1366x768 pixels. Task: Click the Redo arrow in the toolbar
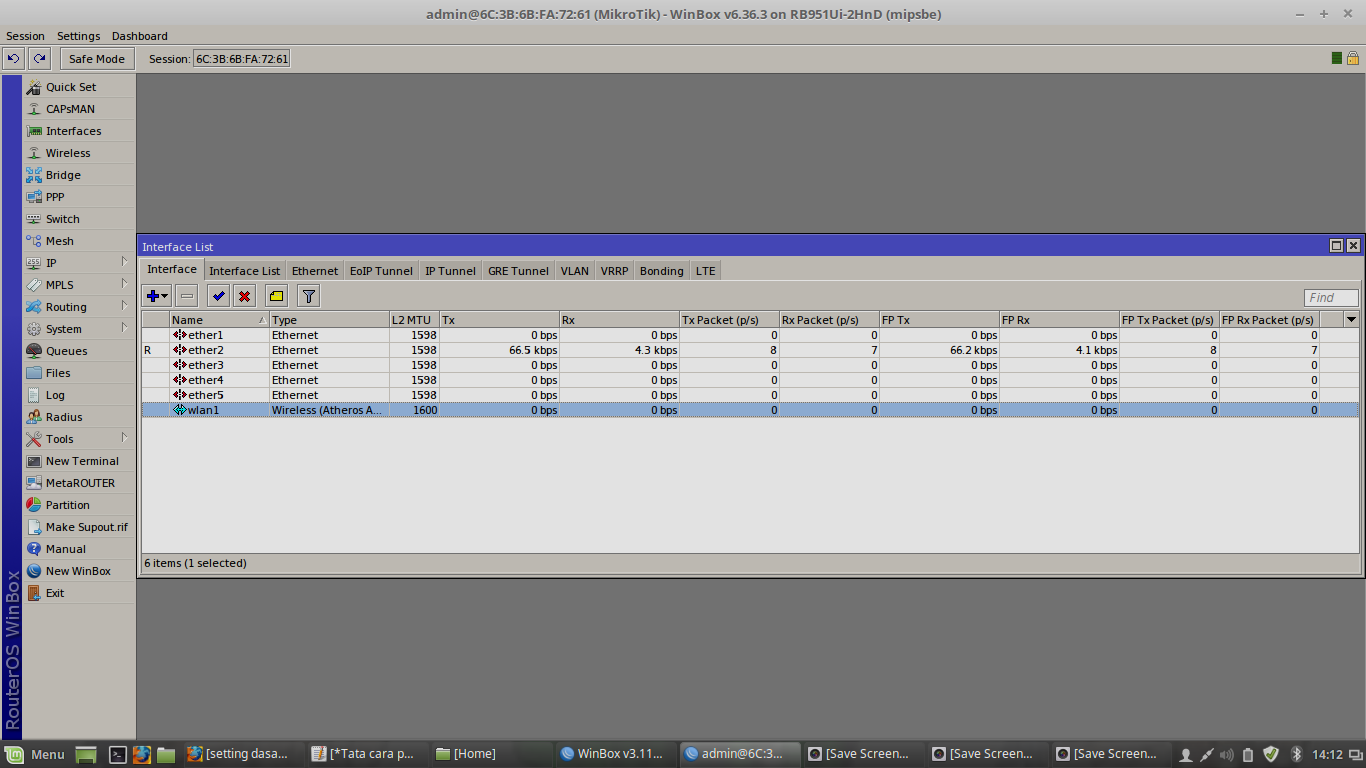click(40, 59)
